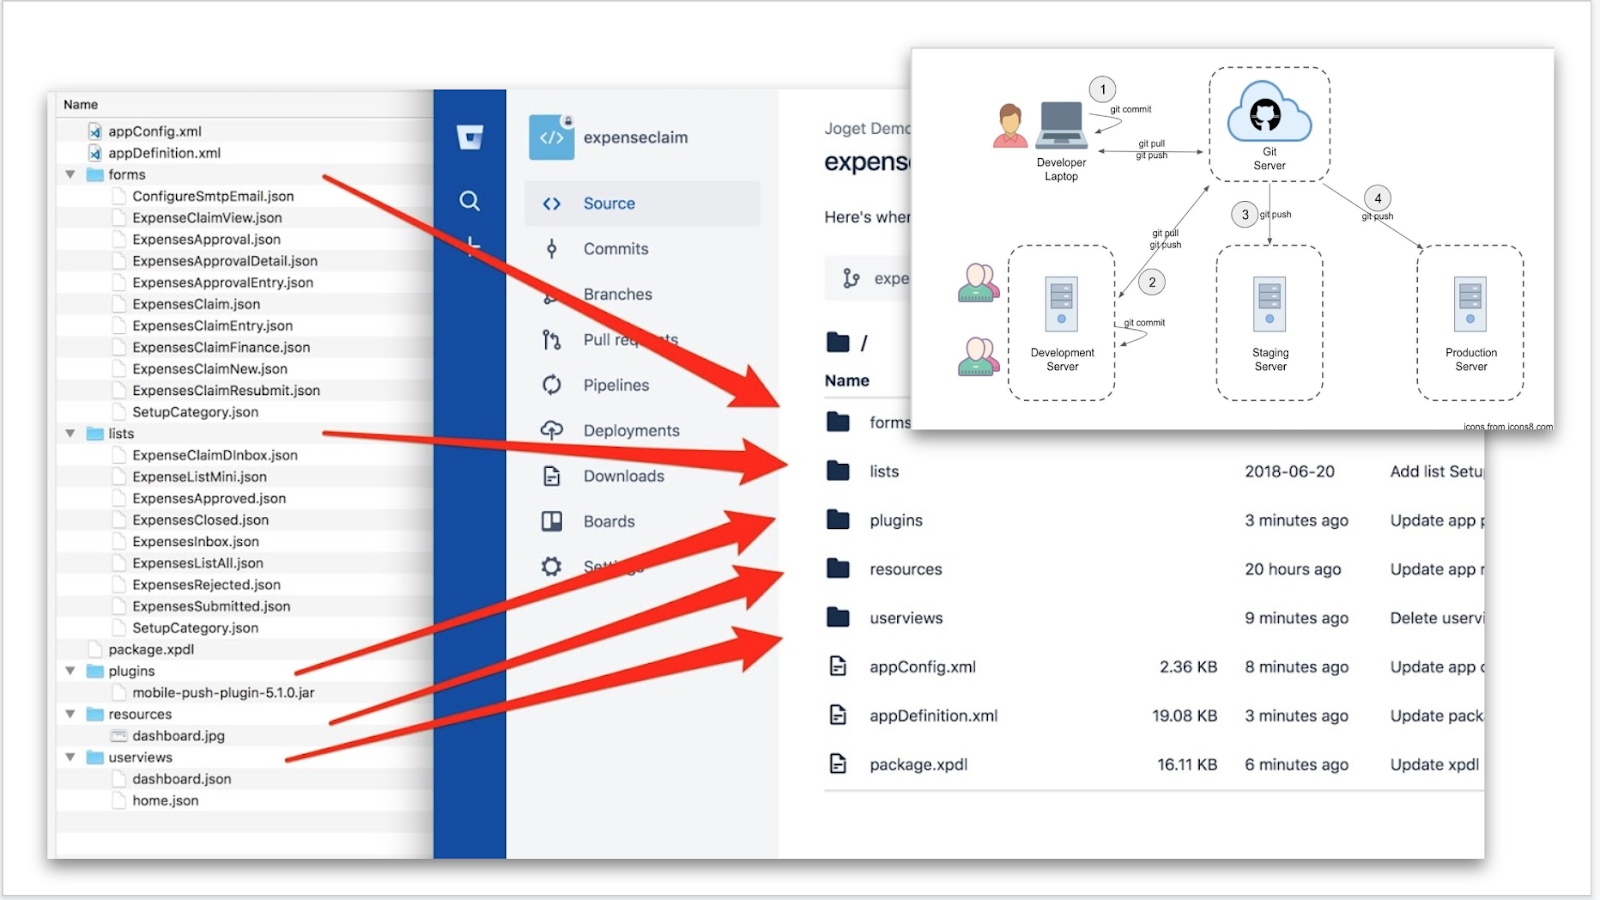
Task: Click the root folder icon in breadcrumb
Action: [838, 342]
